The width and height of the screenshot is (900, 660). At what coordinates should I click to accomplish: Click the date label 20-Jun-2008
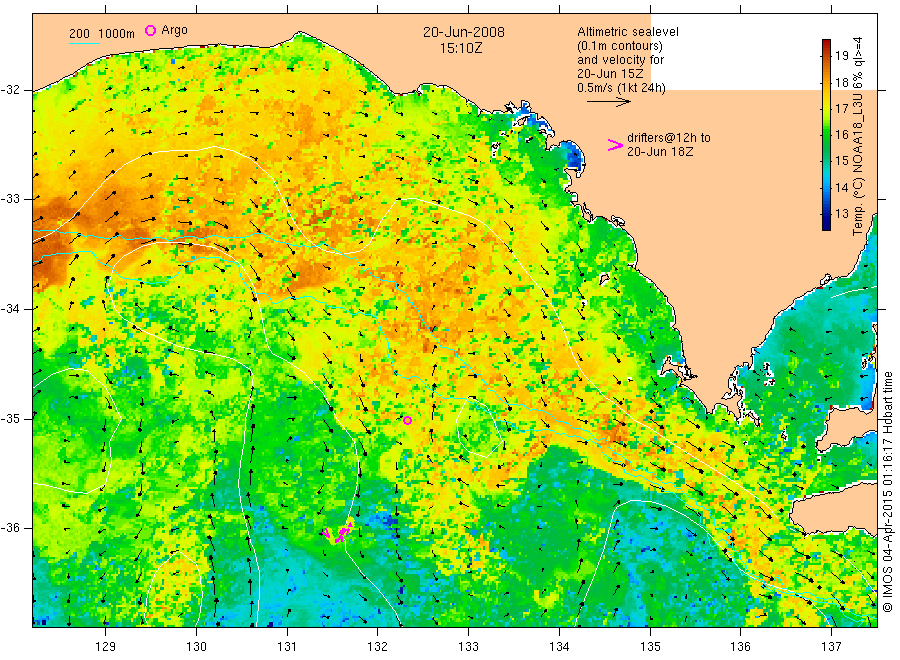click(x=464, y=32)
